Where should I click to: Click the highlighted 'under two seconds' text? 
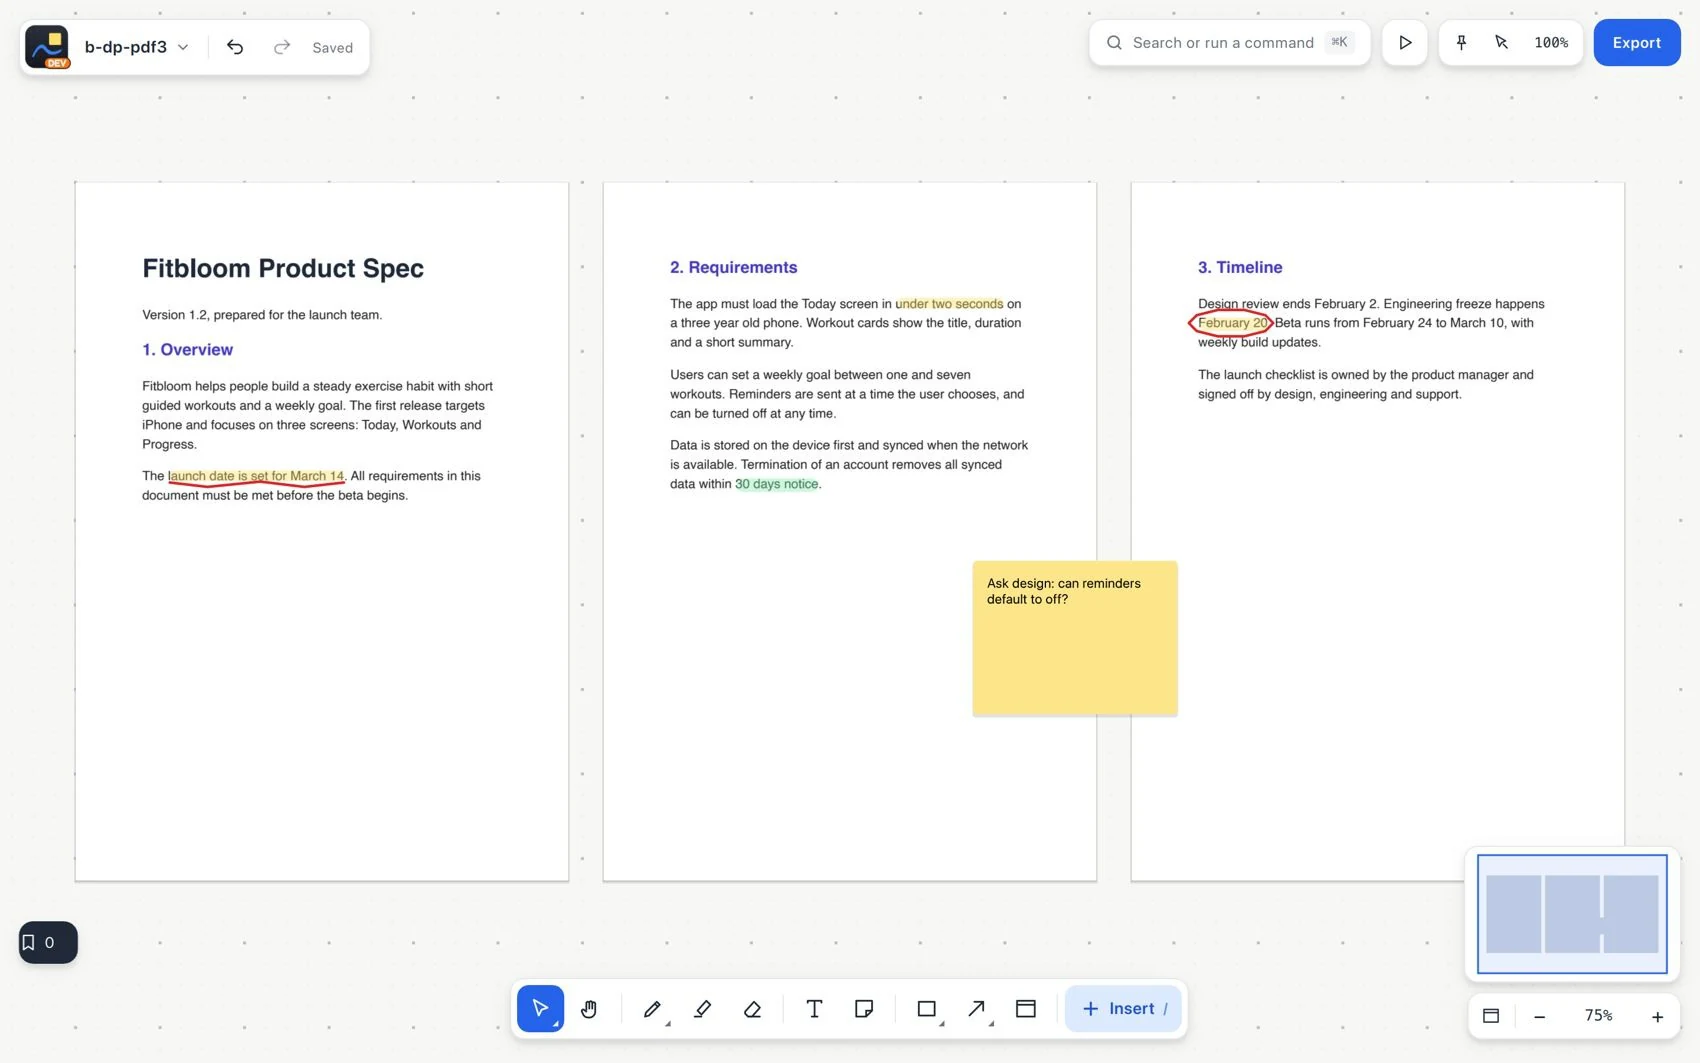(x=949, y=304)
